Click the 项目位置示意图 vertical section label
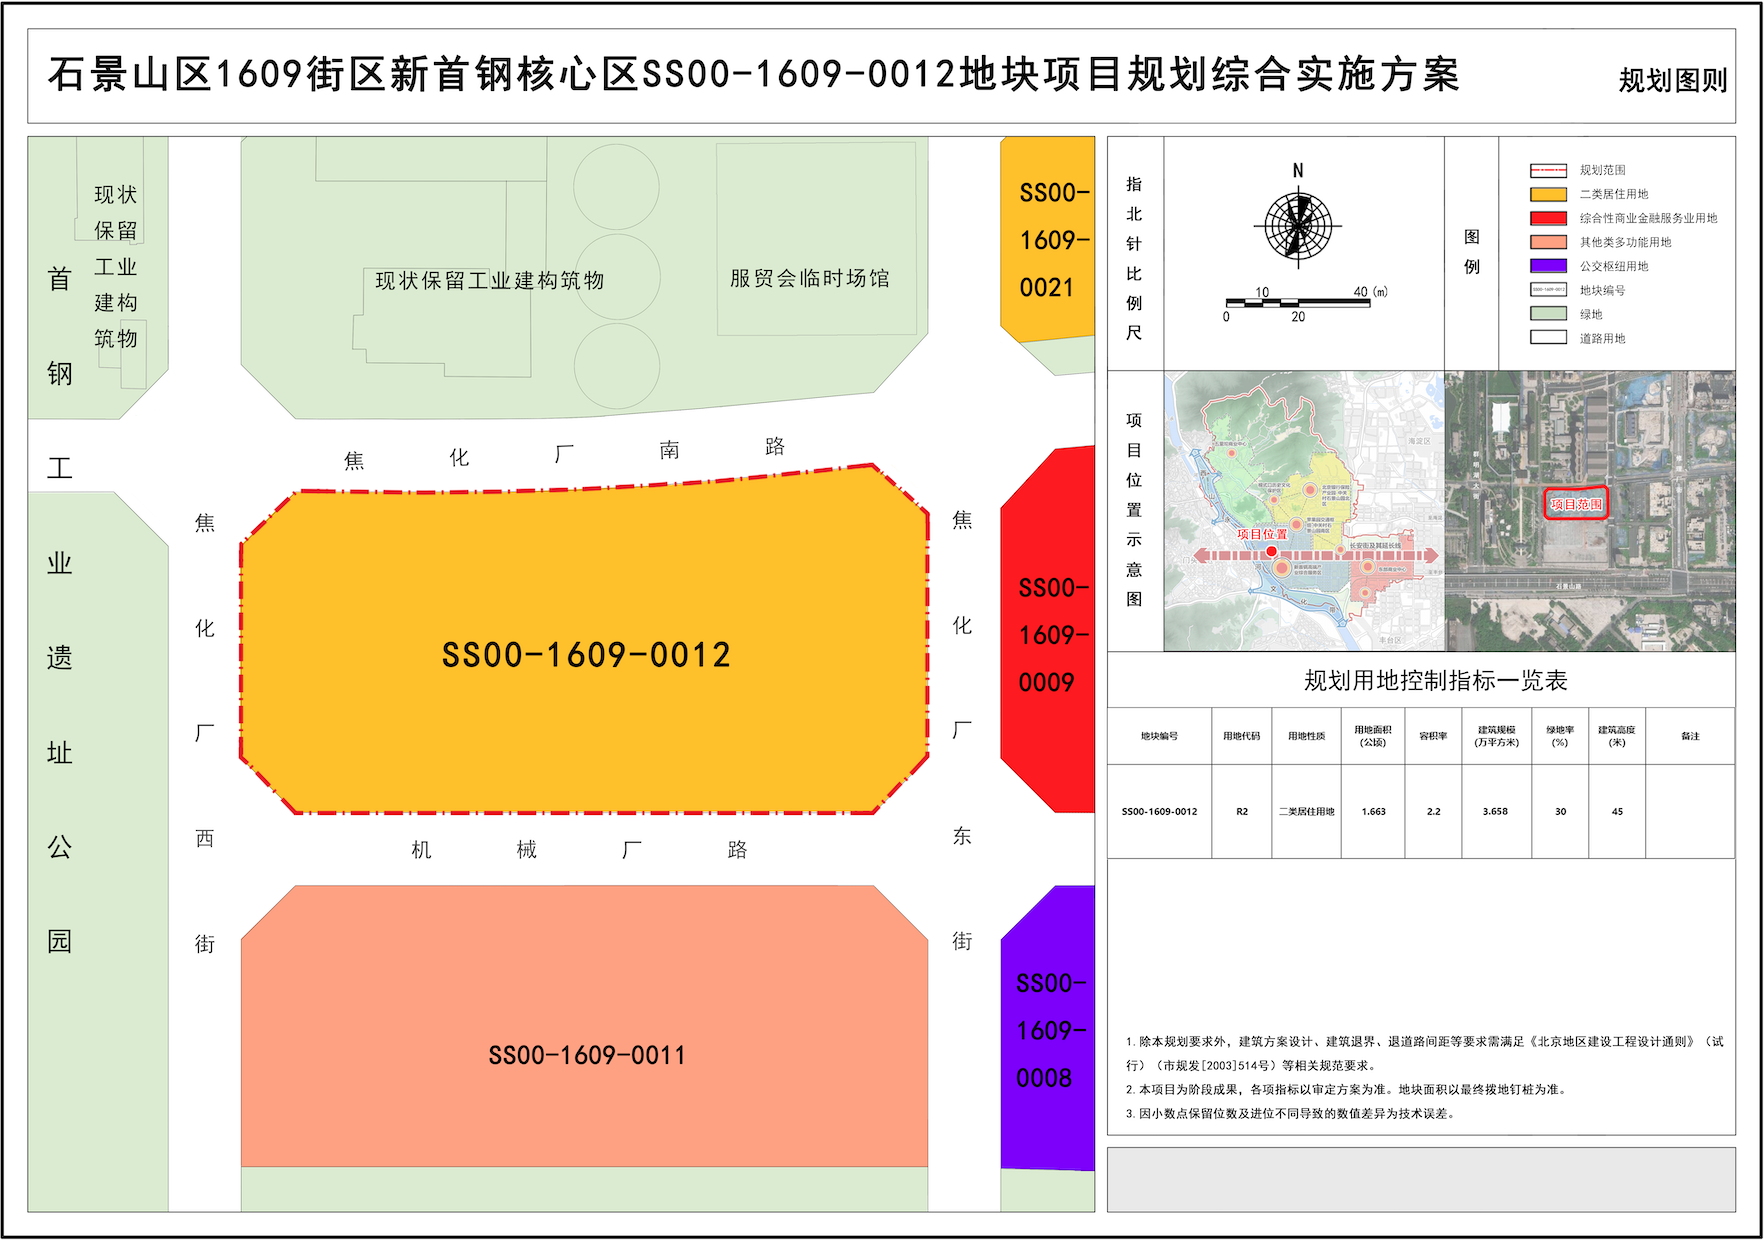The height and width of the screenshot is (1240, 1764). [1134, 510]
